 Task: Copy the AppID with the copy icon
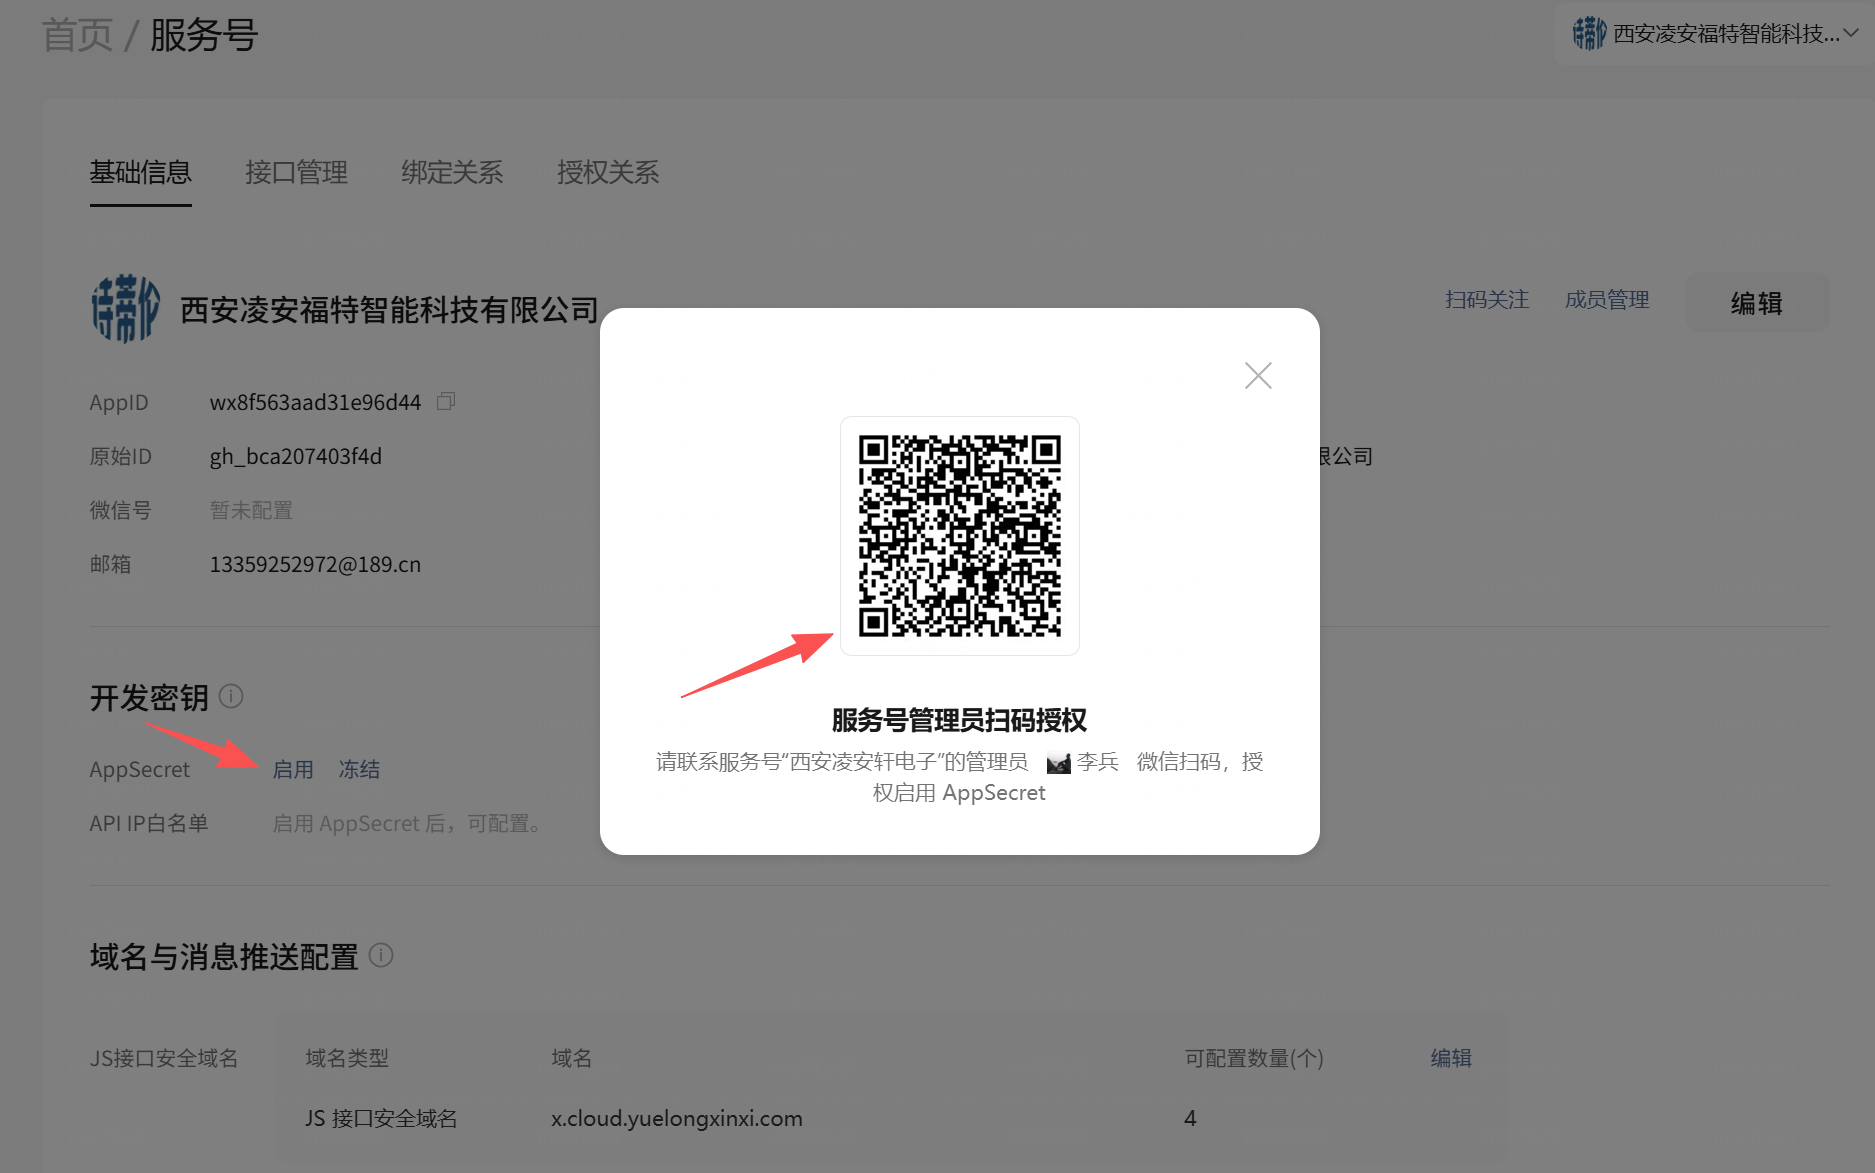point(446,401)
